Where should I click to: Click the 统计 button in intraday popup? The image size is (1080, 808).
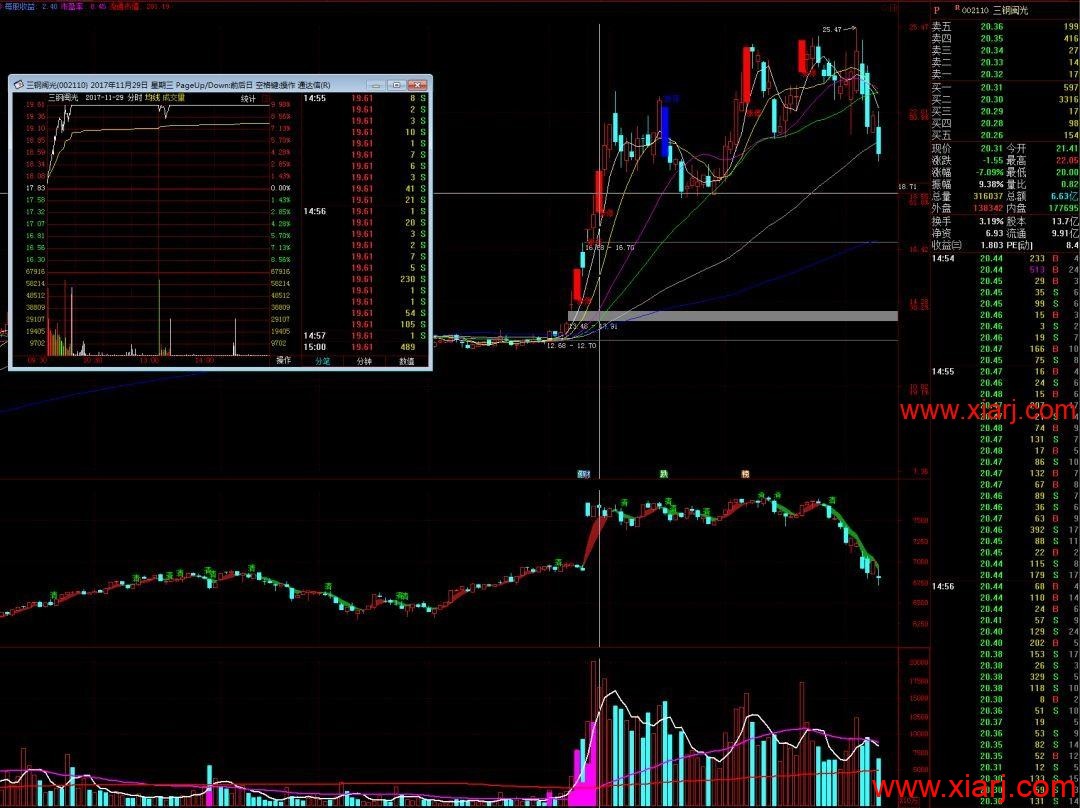tap(248, 99)
